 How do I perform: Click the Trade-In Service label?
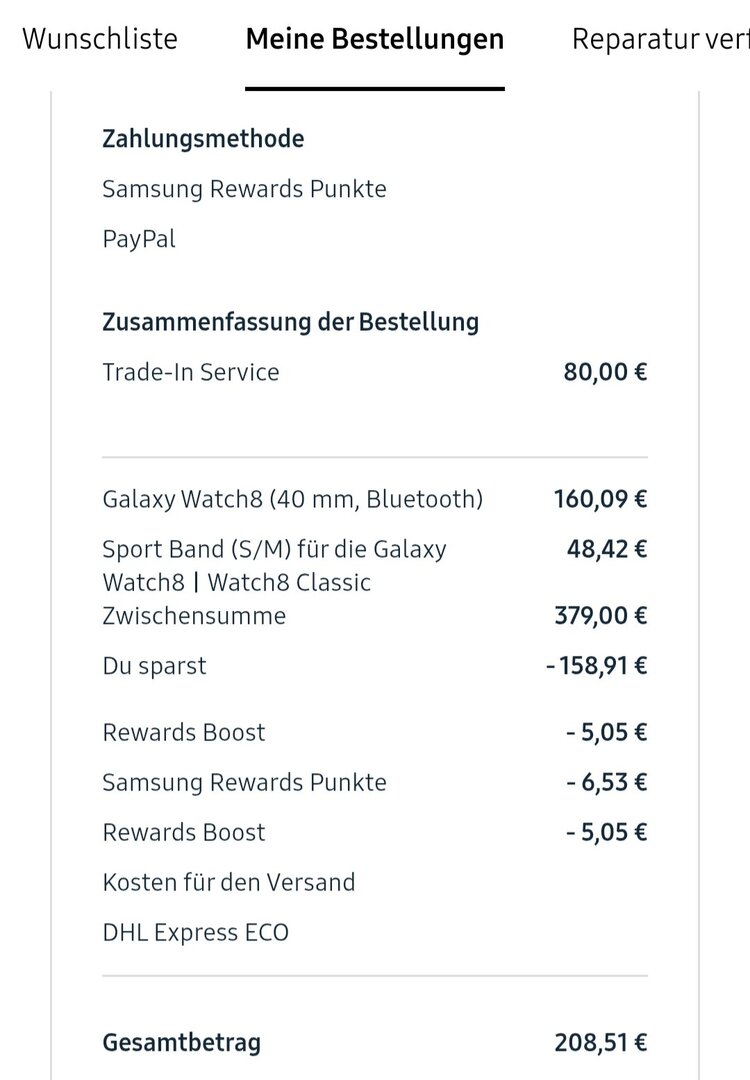point(191,372)
